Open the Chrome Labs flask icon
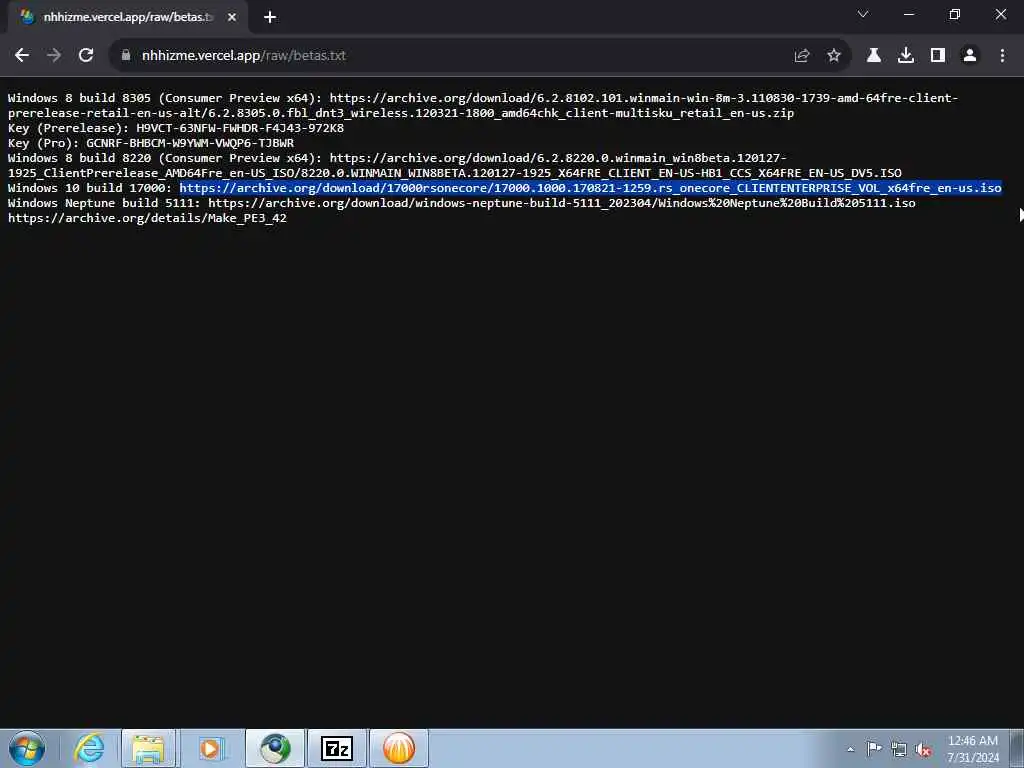This screenshot has width=1024, height=768. coord(874,56)
